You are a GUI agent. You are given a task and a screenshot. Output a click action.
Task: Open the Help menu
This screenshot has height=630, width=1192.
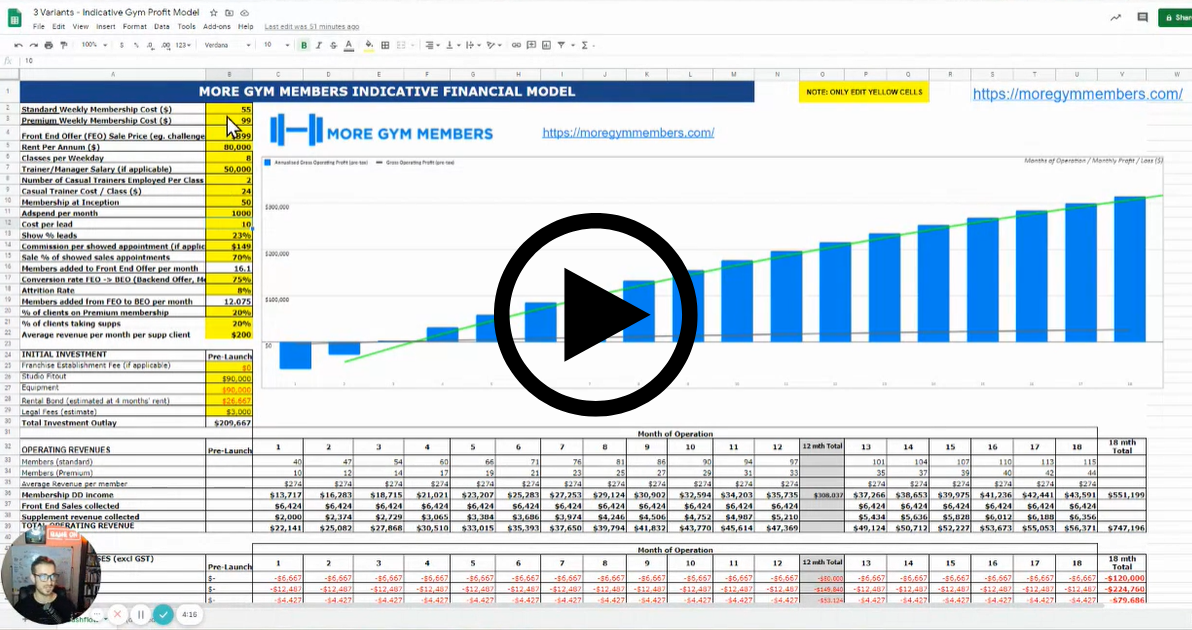(x=246, y=27)
